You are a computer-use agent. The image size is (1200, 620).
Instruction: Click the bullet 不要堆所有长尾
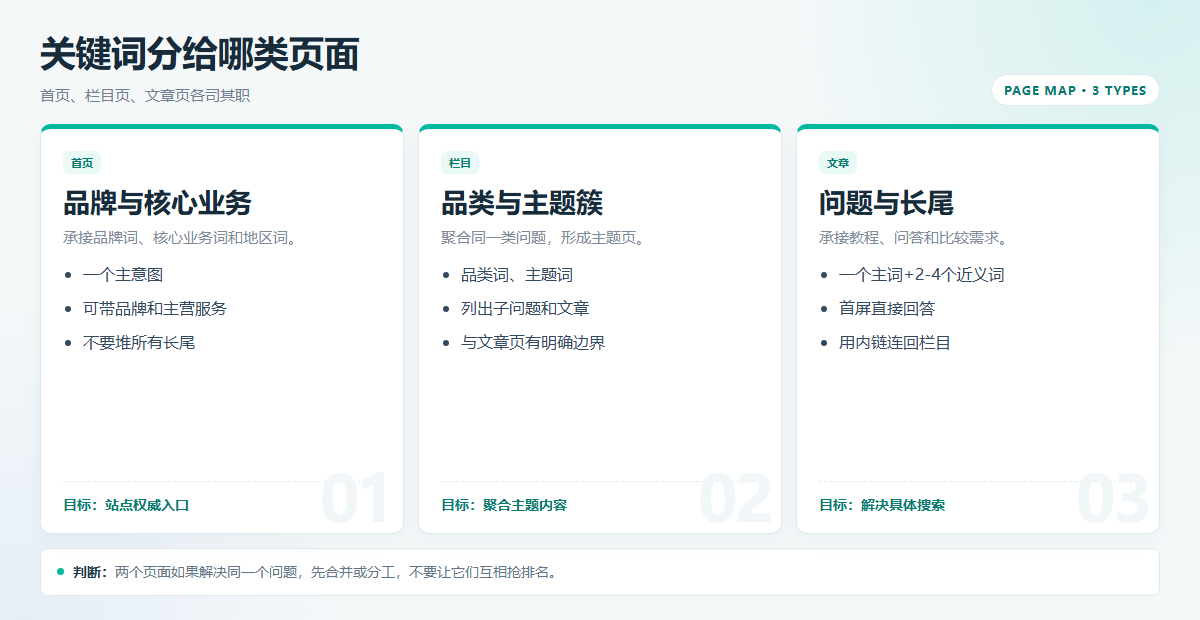[139, 342]
